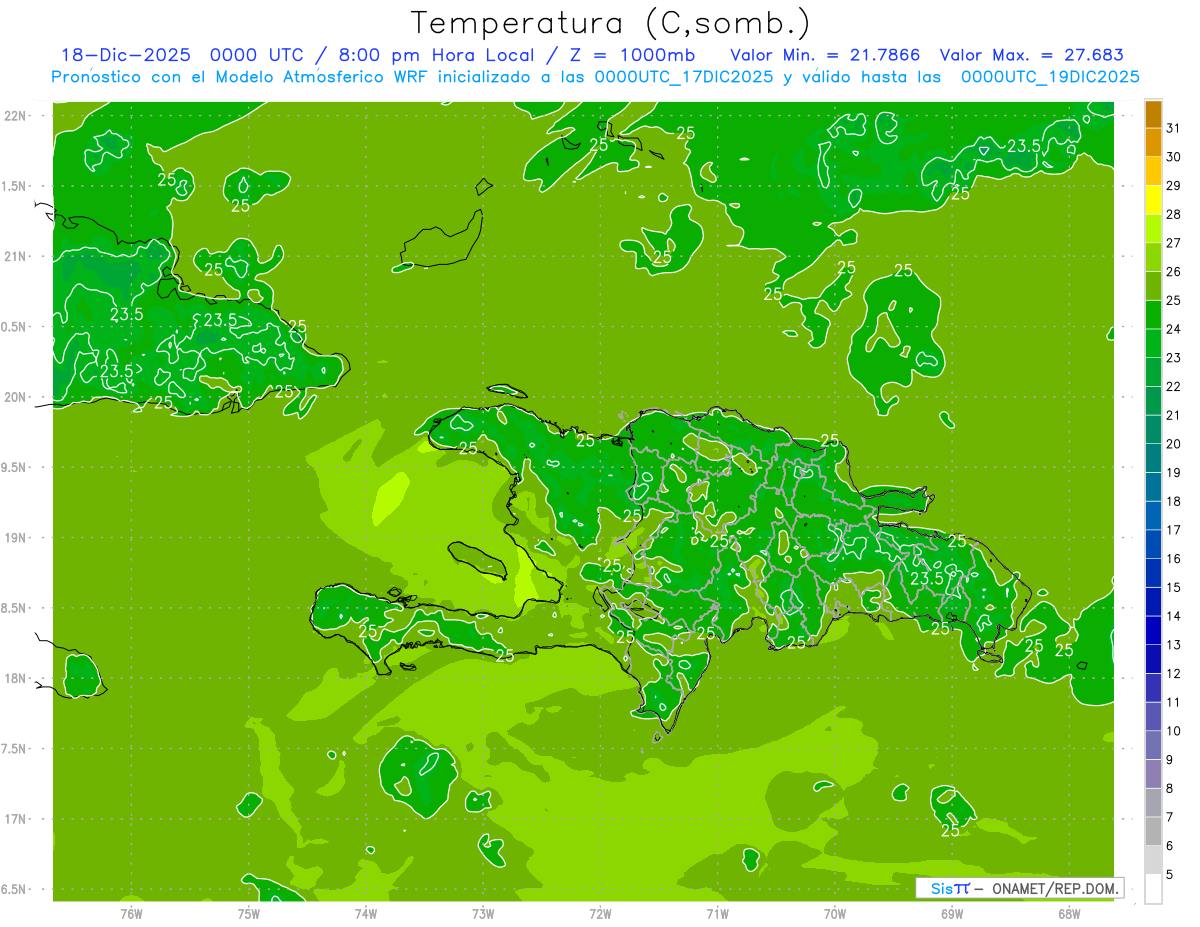This screenshot has height=927, width=1200.
Task: Click the '76W' longitude axis label
Action: 131,914
